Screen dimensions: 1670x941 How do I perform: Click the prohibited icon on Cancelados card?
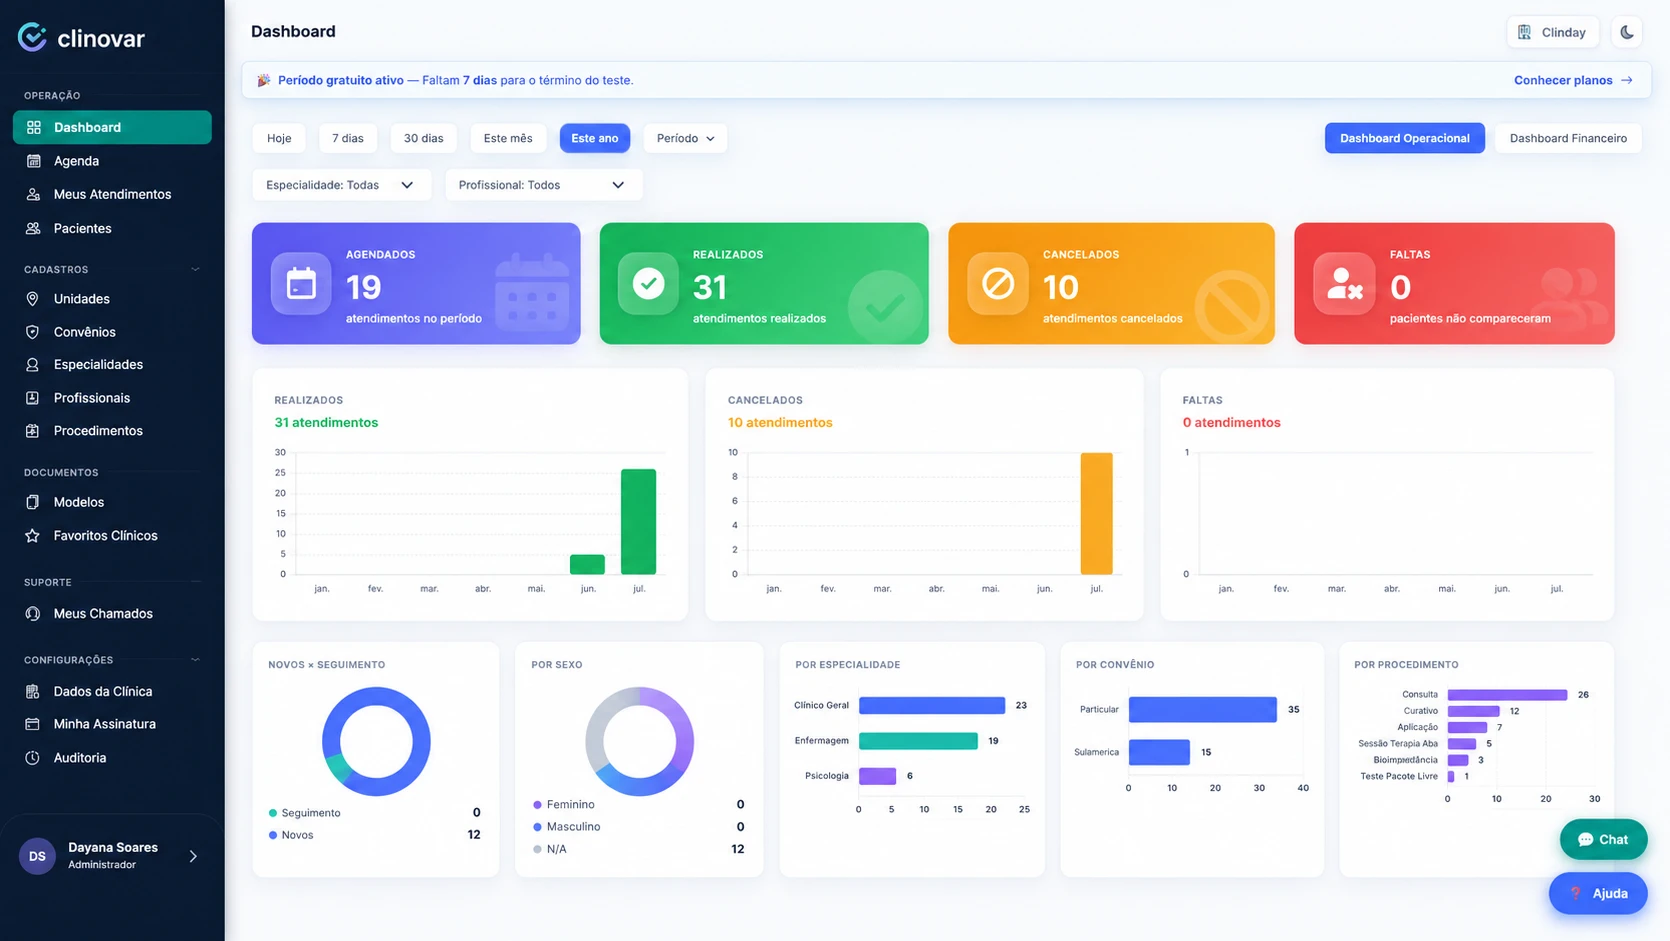point(997,284)
